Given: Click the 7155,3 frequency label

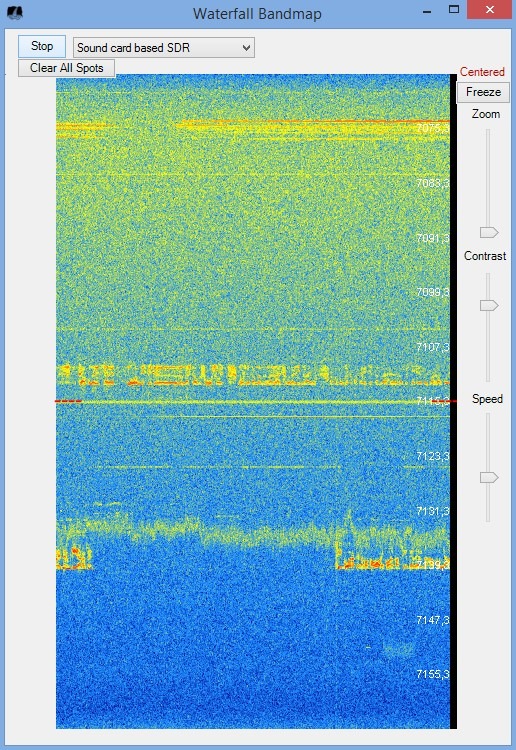Looking at the screenshot, I should pos(432,674).
